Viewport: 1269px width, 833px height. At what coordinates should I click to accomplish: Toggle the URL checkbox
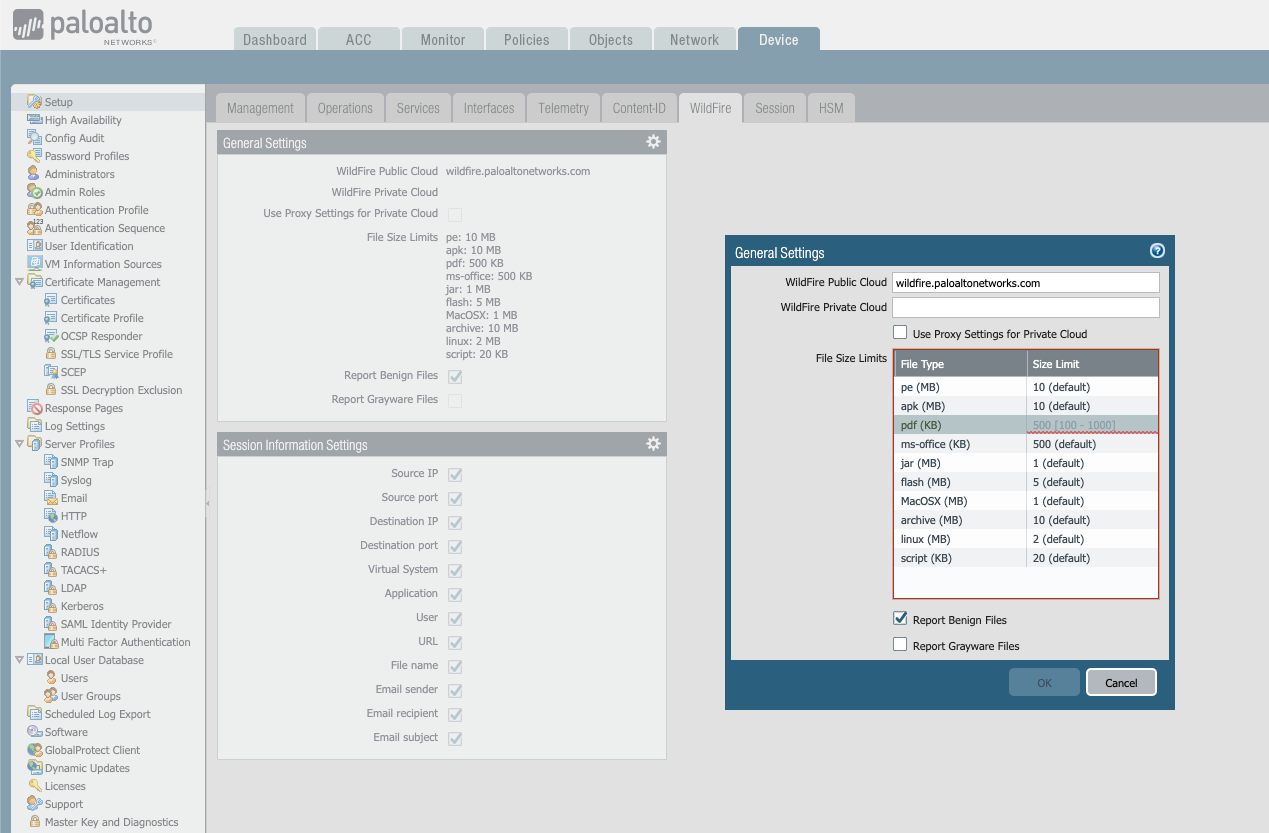(455, 642)
